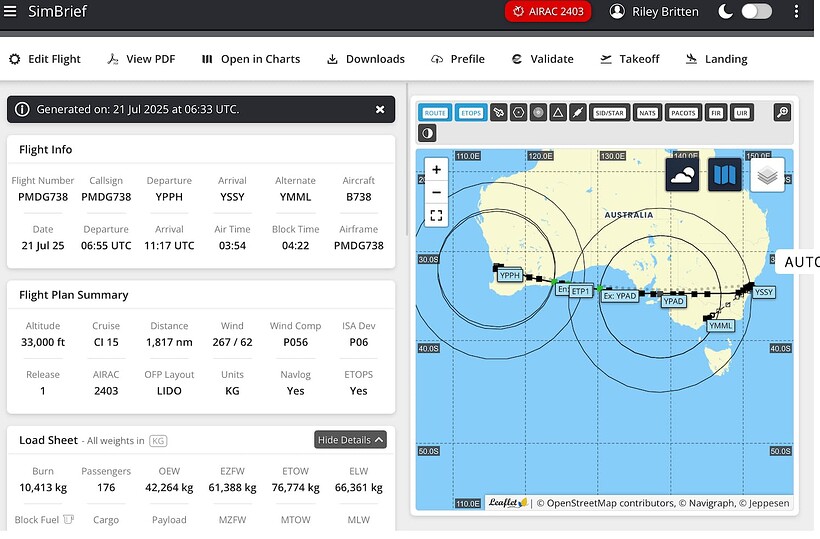Zoom in on the map
The width and height of the screenshot is (820, 539).
point(436,169)
